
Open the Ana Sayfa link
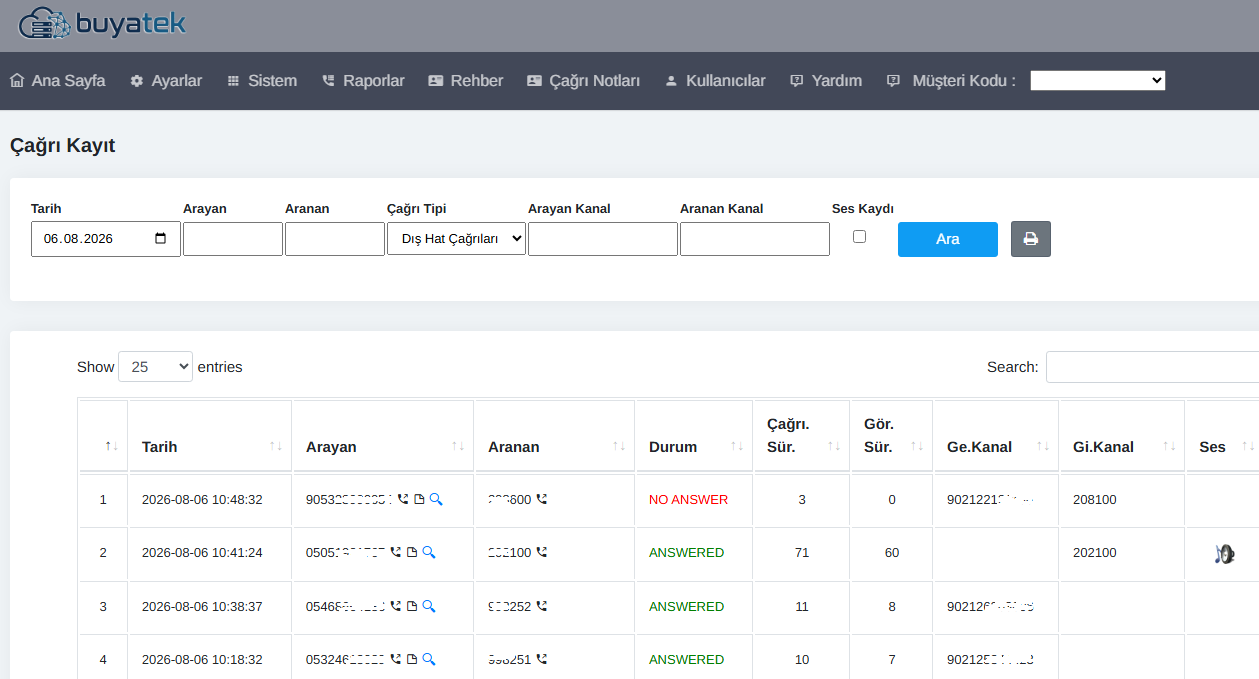(x=57, y=81)
